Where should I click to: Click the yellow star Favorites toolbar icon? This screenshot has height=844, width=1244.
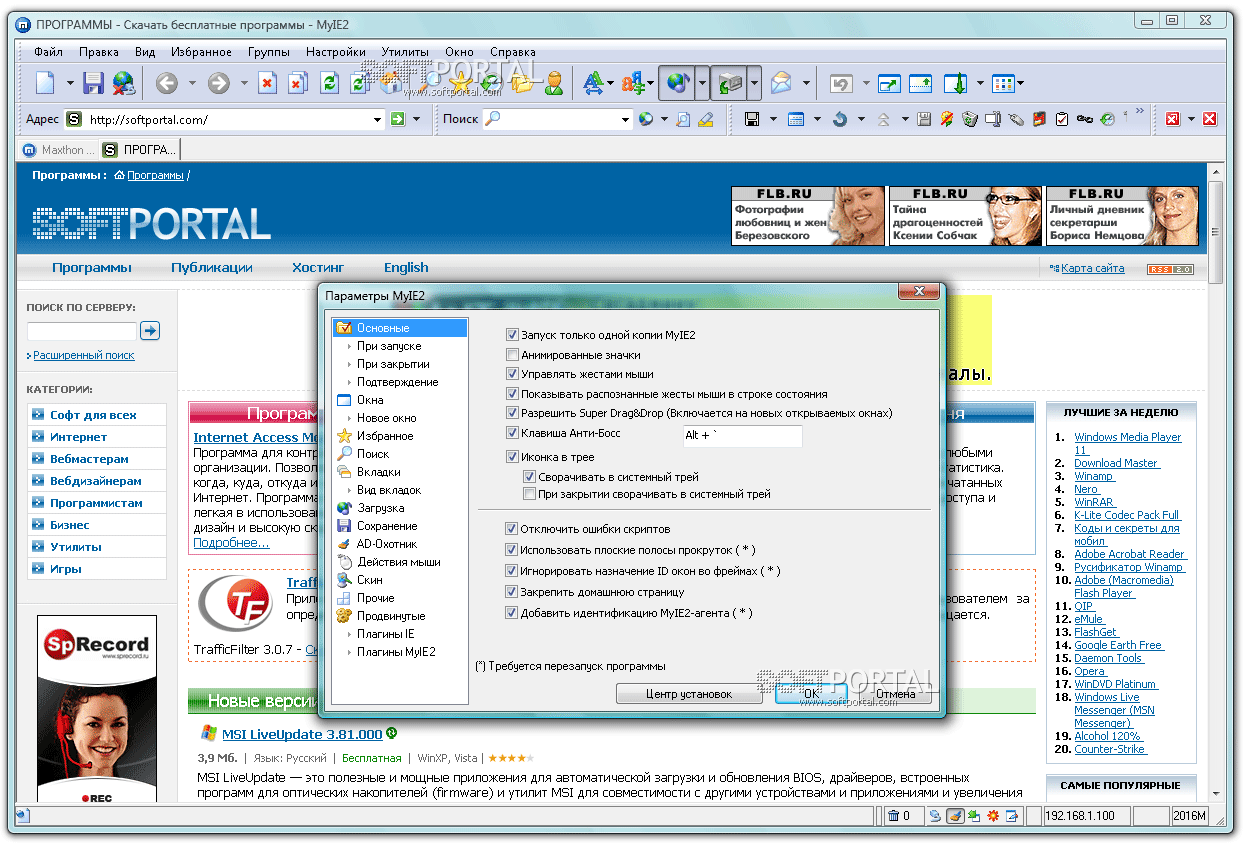click(461, 84)
